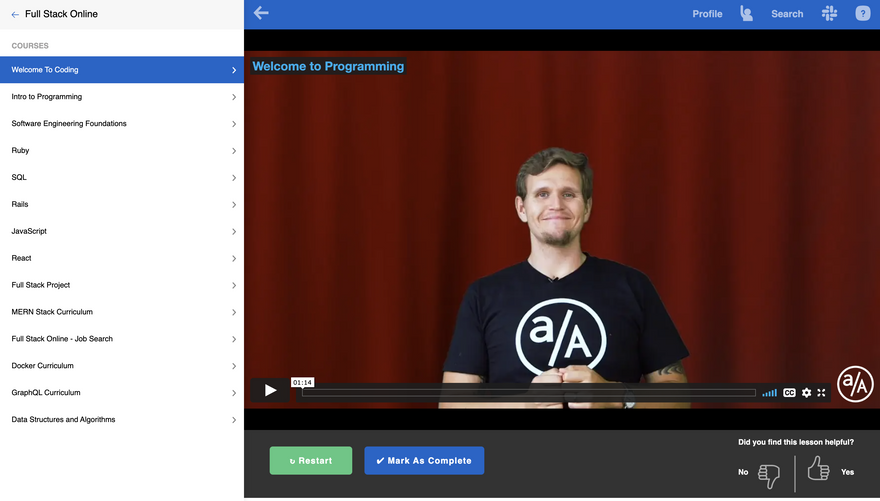Expand the JavaScript course chevron

pyautogui.click(x=234, y=232)
